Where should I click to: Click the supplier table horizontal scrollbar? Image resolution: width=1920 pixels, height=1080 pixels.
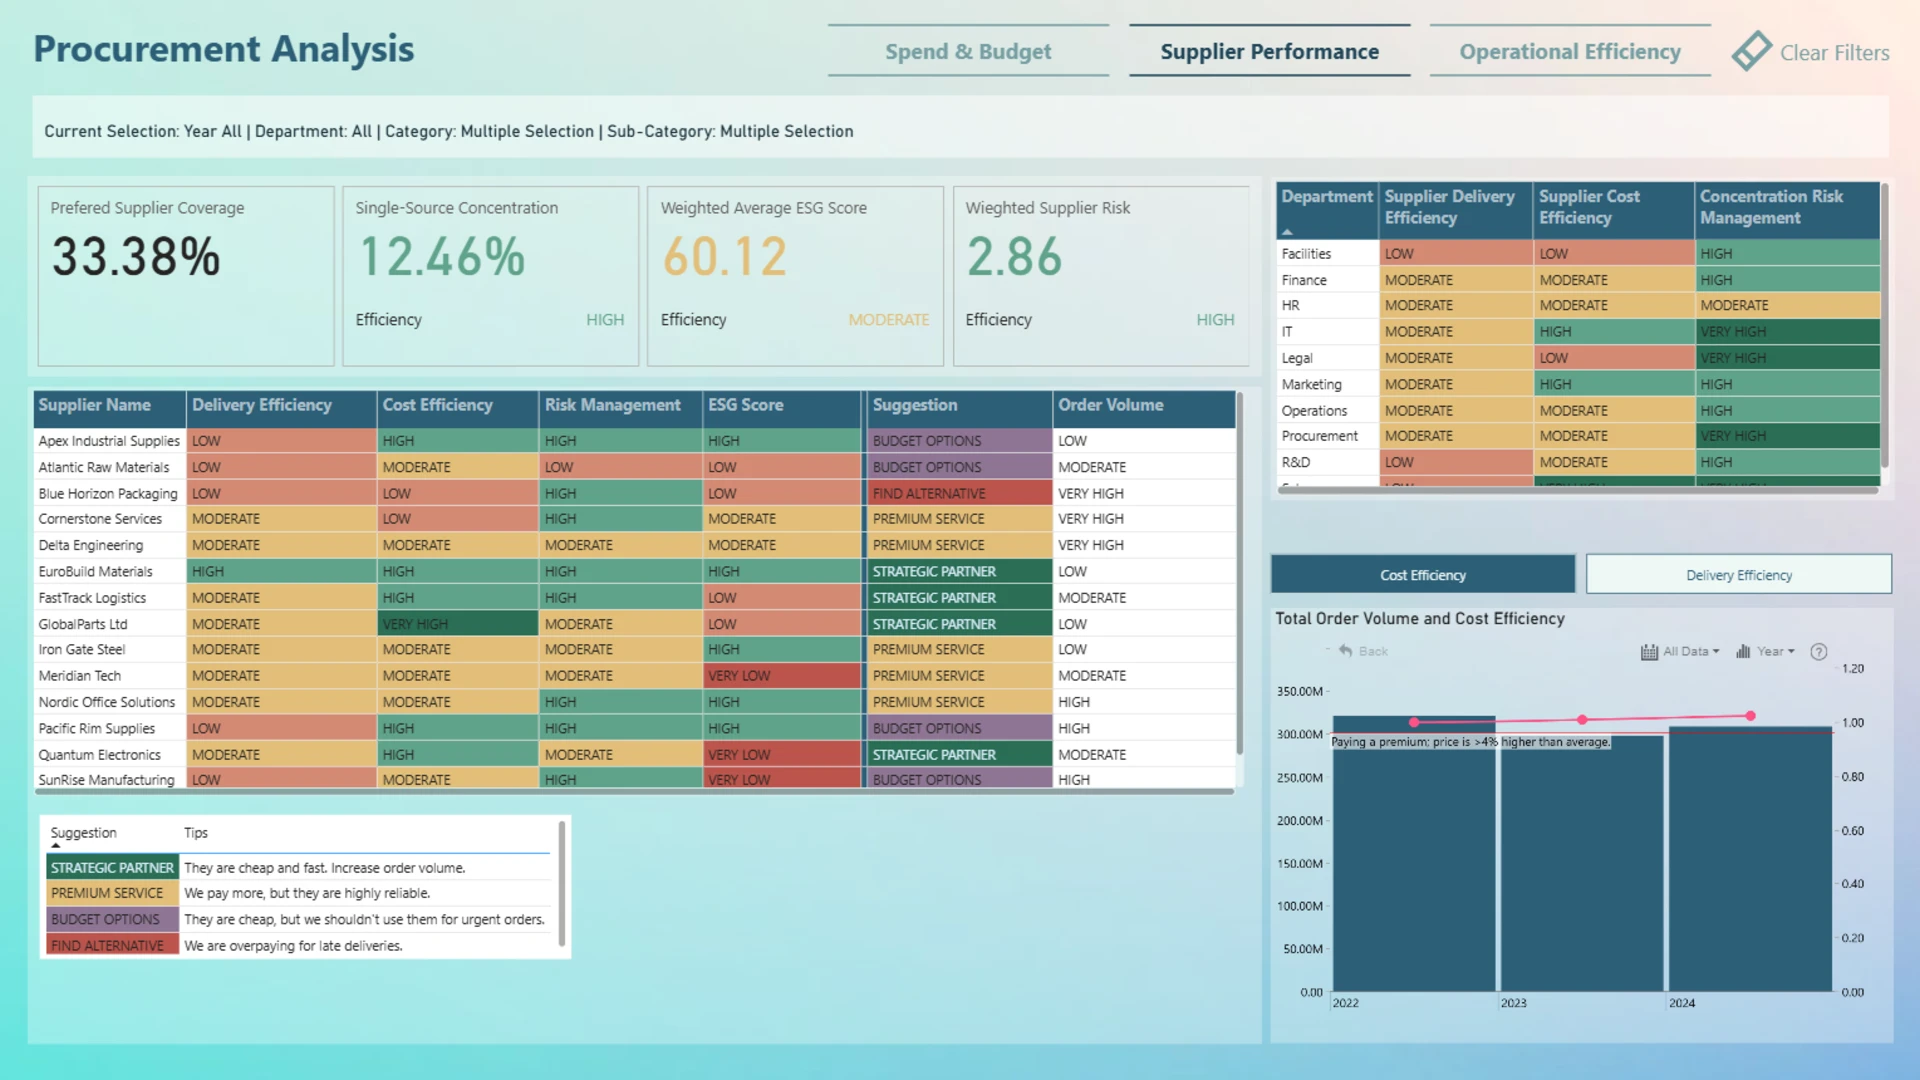(x=635, y=792)
